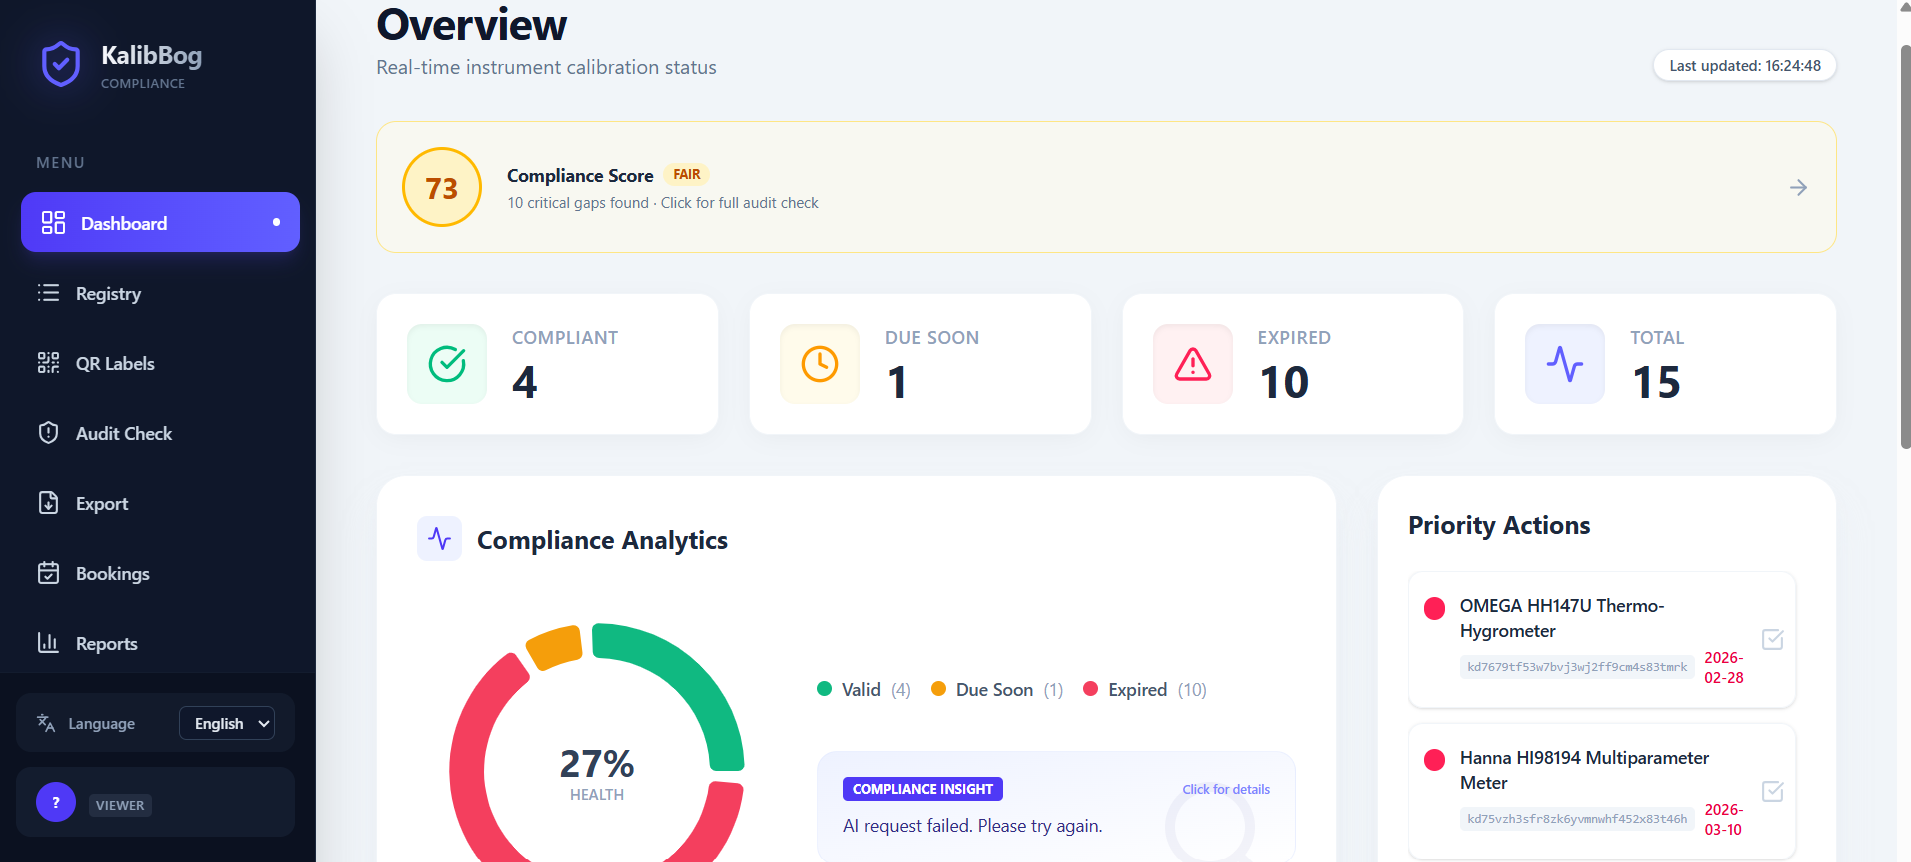Click the 'Click for details' link
Viewport: 1911px width, 862px height.
[1226, 789]
